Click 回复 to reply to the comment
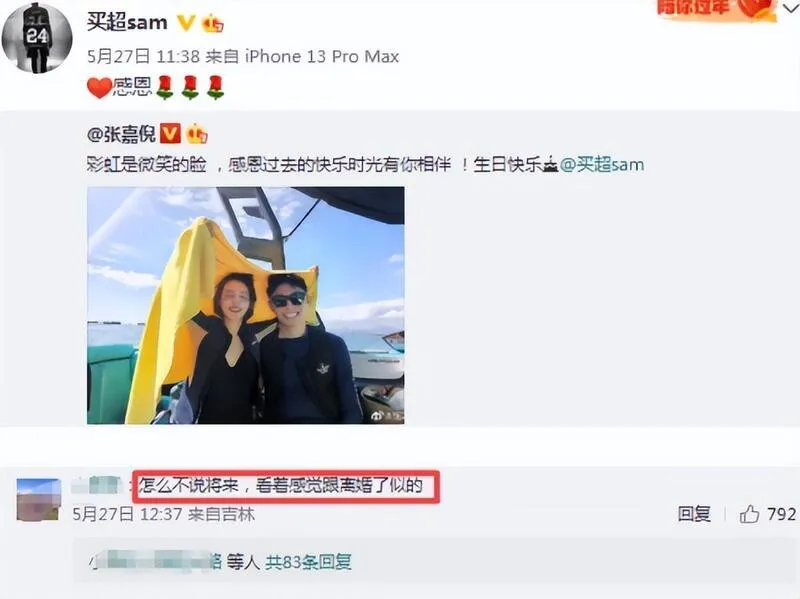Viewport: 800px width, 599px height. click(x=694, y=514)
